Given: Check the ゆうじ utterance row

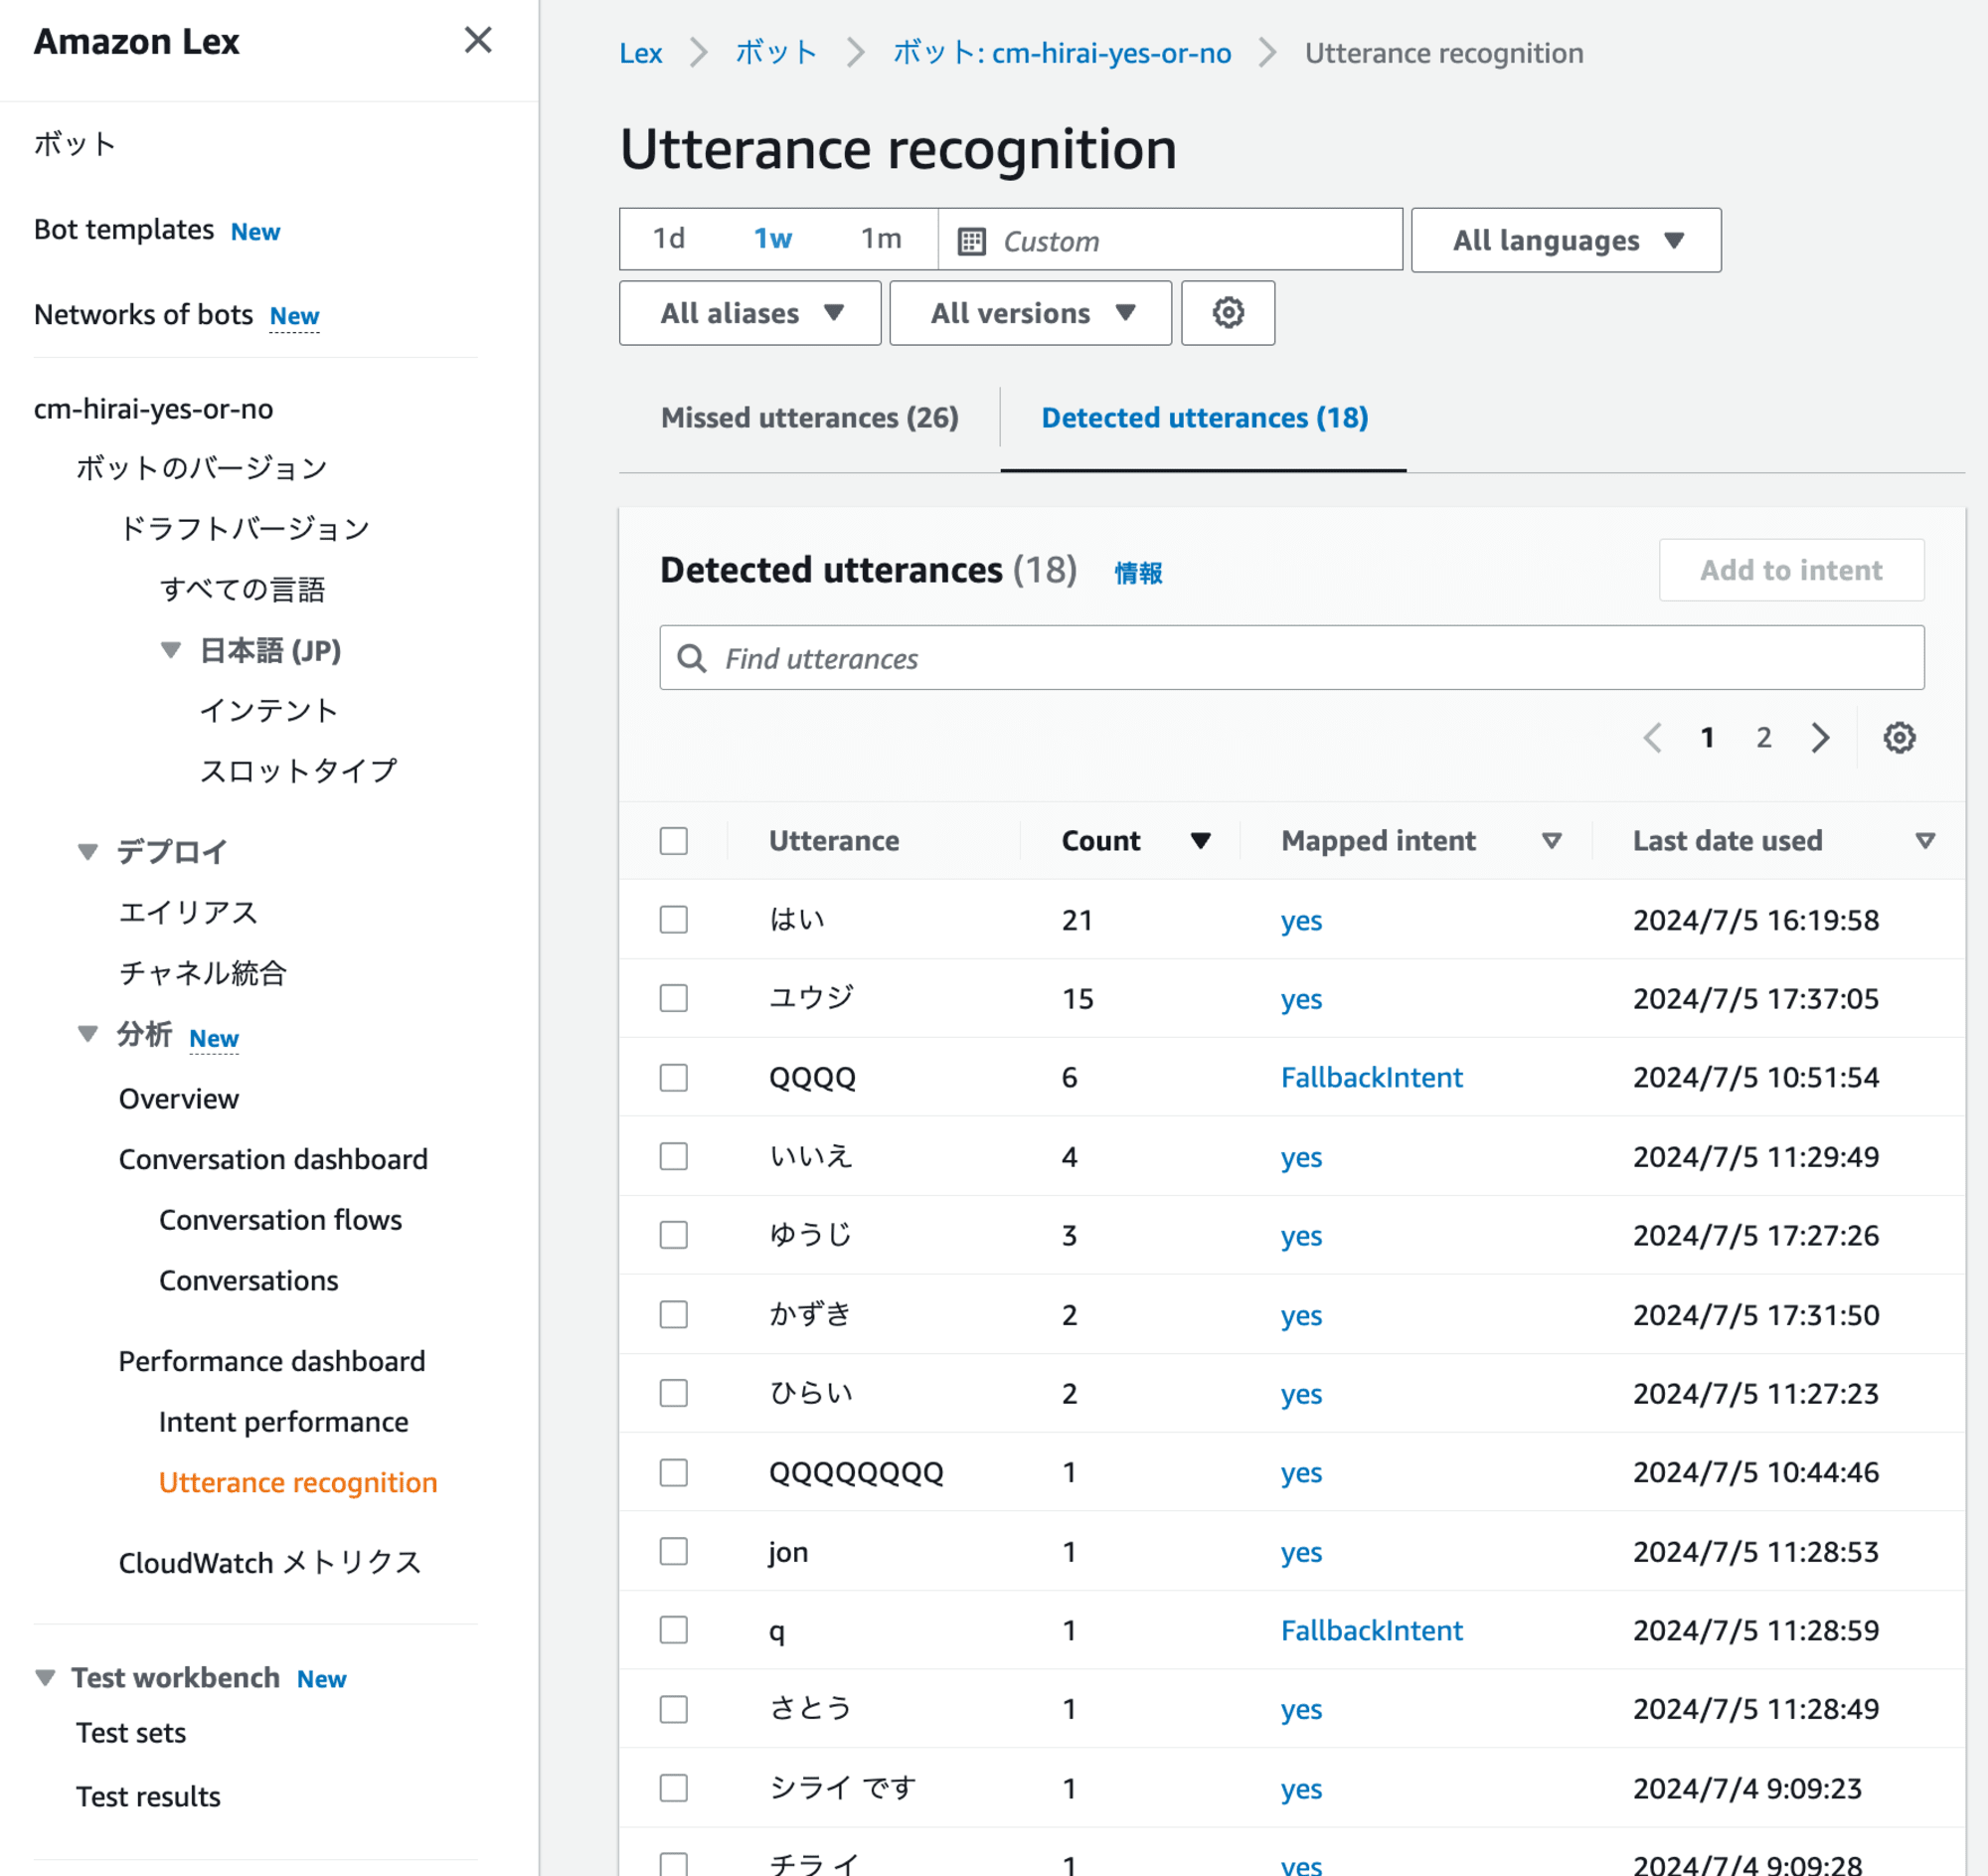Looking at the screenshot, I should point(674,1235).
